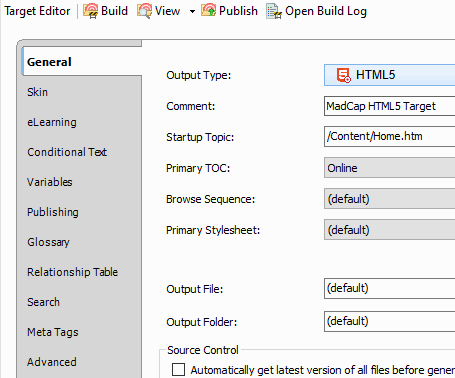Click the Output File field
Viewport: 455px width, 378px height.
pyautogui.click(x=389, y=288)
